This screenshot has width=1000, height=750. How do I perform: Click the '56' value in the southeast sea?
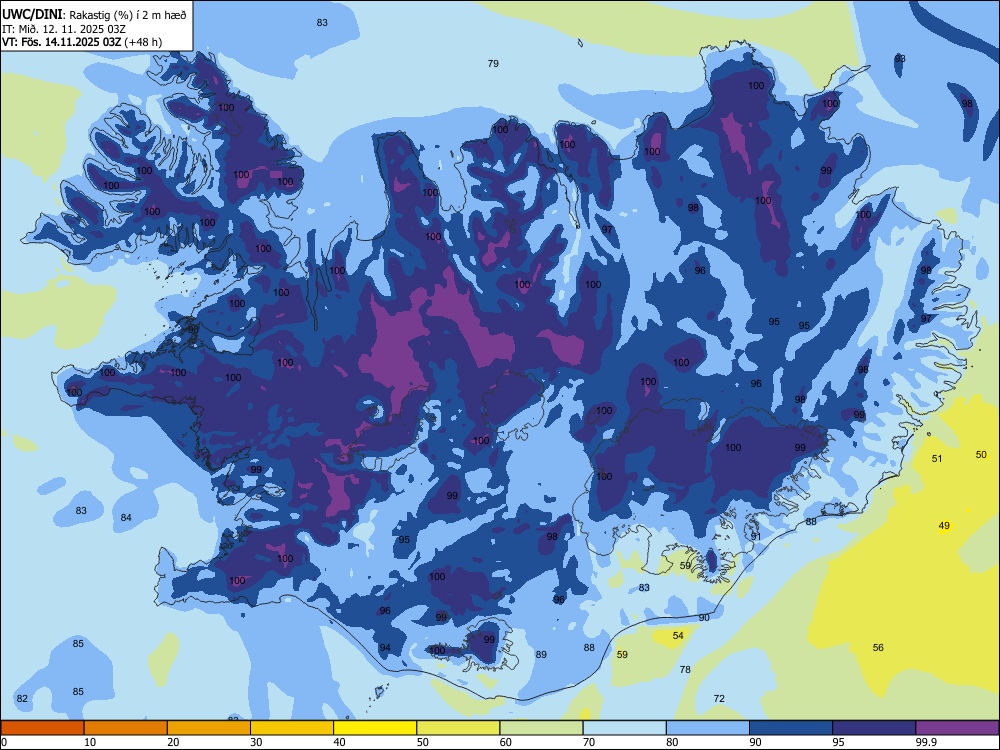pyautogui.click(x=878, y=647)
